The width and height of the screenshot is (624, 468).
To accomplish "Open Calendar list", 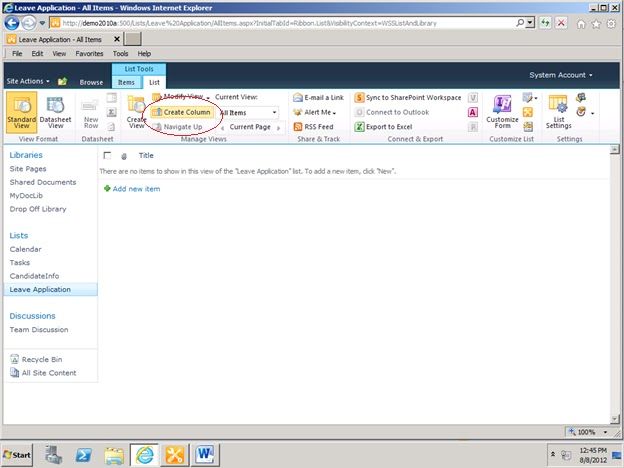I will point(25,249).
